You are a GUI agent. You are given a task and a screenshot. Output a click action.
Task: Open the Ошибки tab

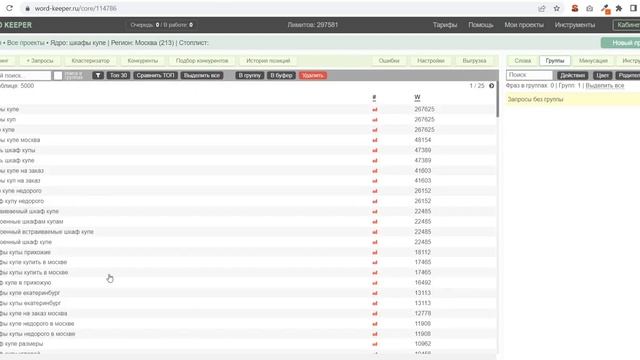pyautogui.click(x=389, y=61)
